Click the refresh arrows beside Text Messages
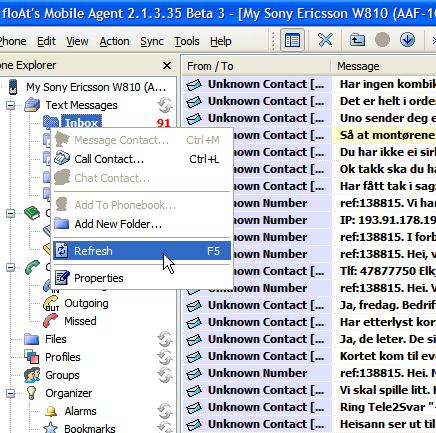 165,105
